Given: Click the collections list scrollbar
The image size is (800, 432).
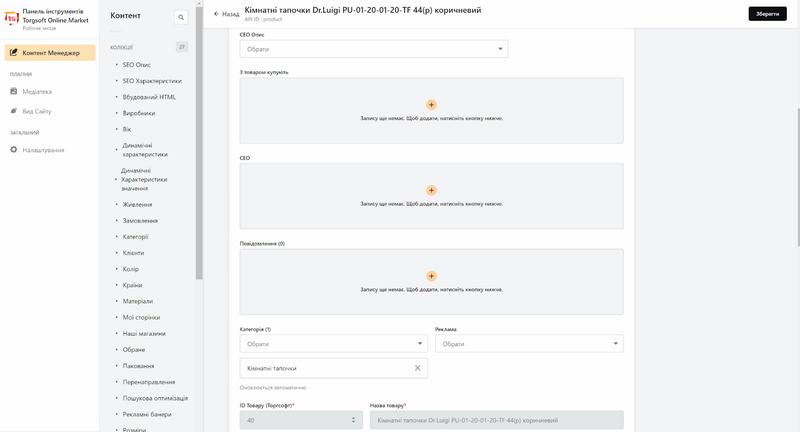Looking at the screenshot, I should click(199, 143).
